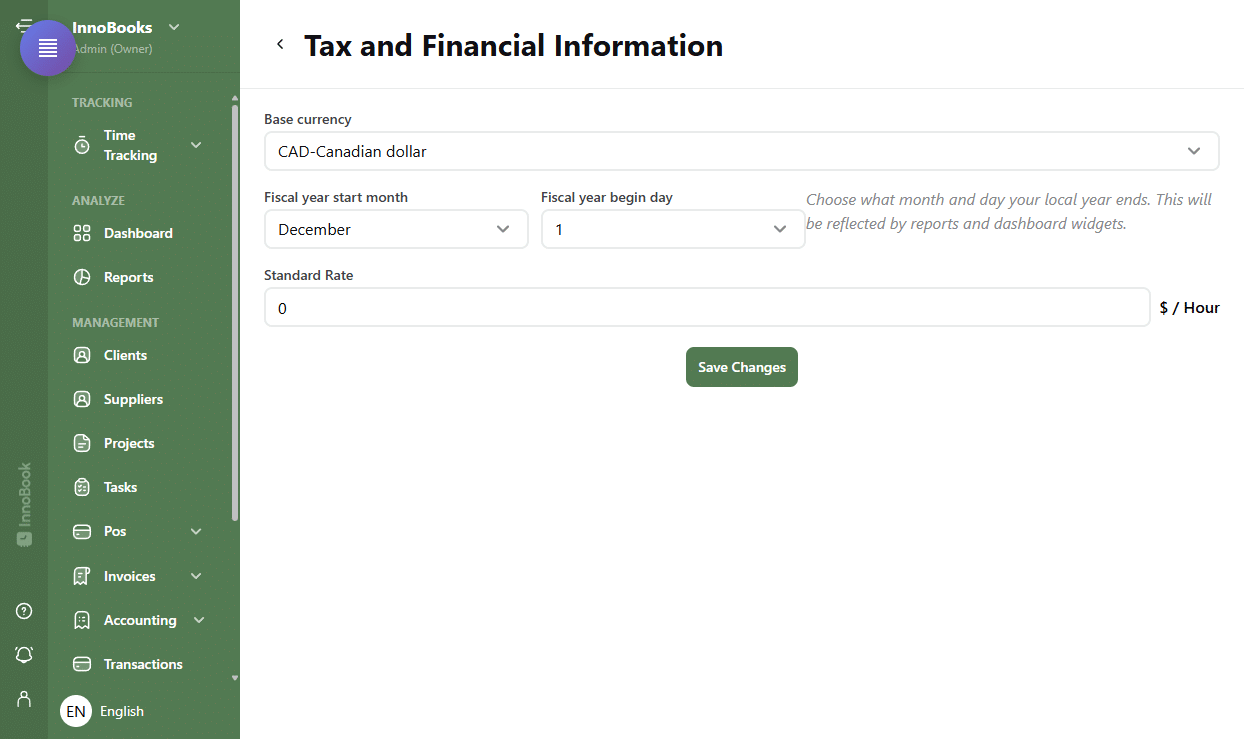Expand the InnoBooks company switcher

click(174, 27)
